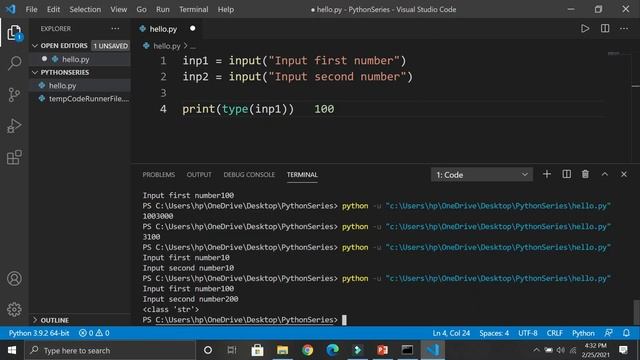Open the File menu
This screenshot has height=360, width=640.
(x=31, y=9)
